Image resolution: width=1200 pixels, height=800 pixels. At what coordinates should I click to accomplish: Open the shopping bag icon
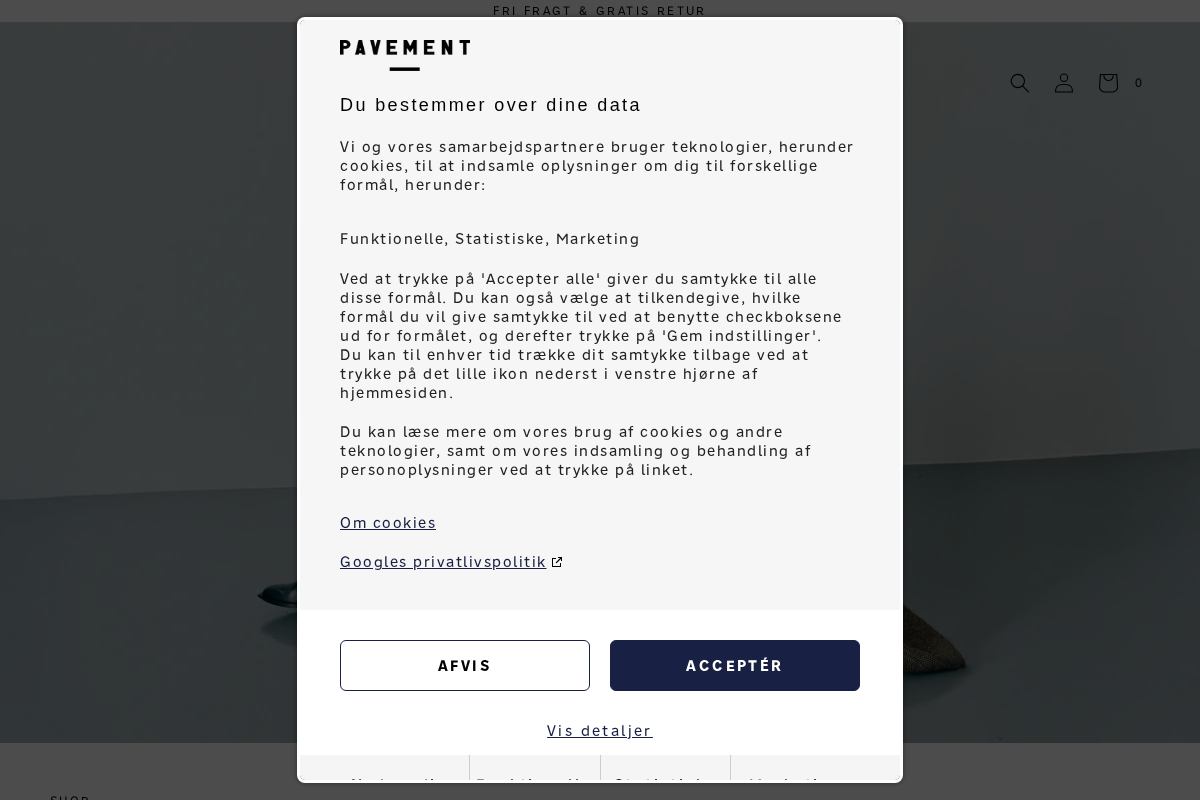tap(1108, 83)
